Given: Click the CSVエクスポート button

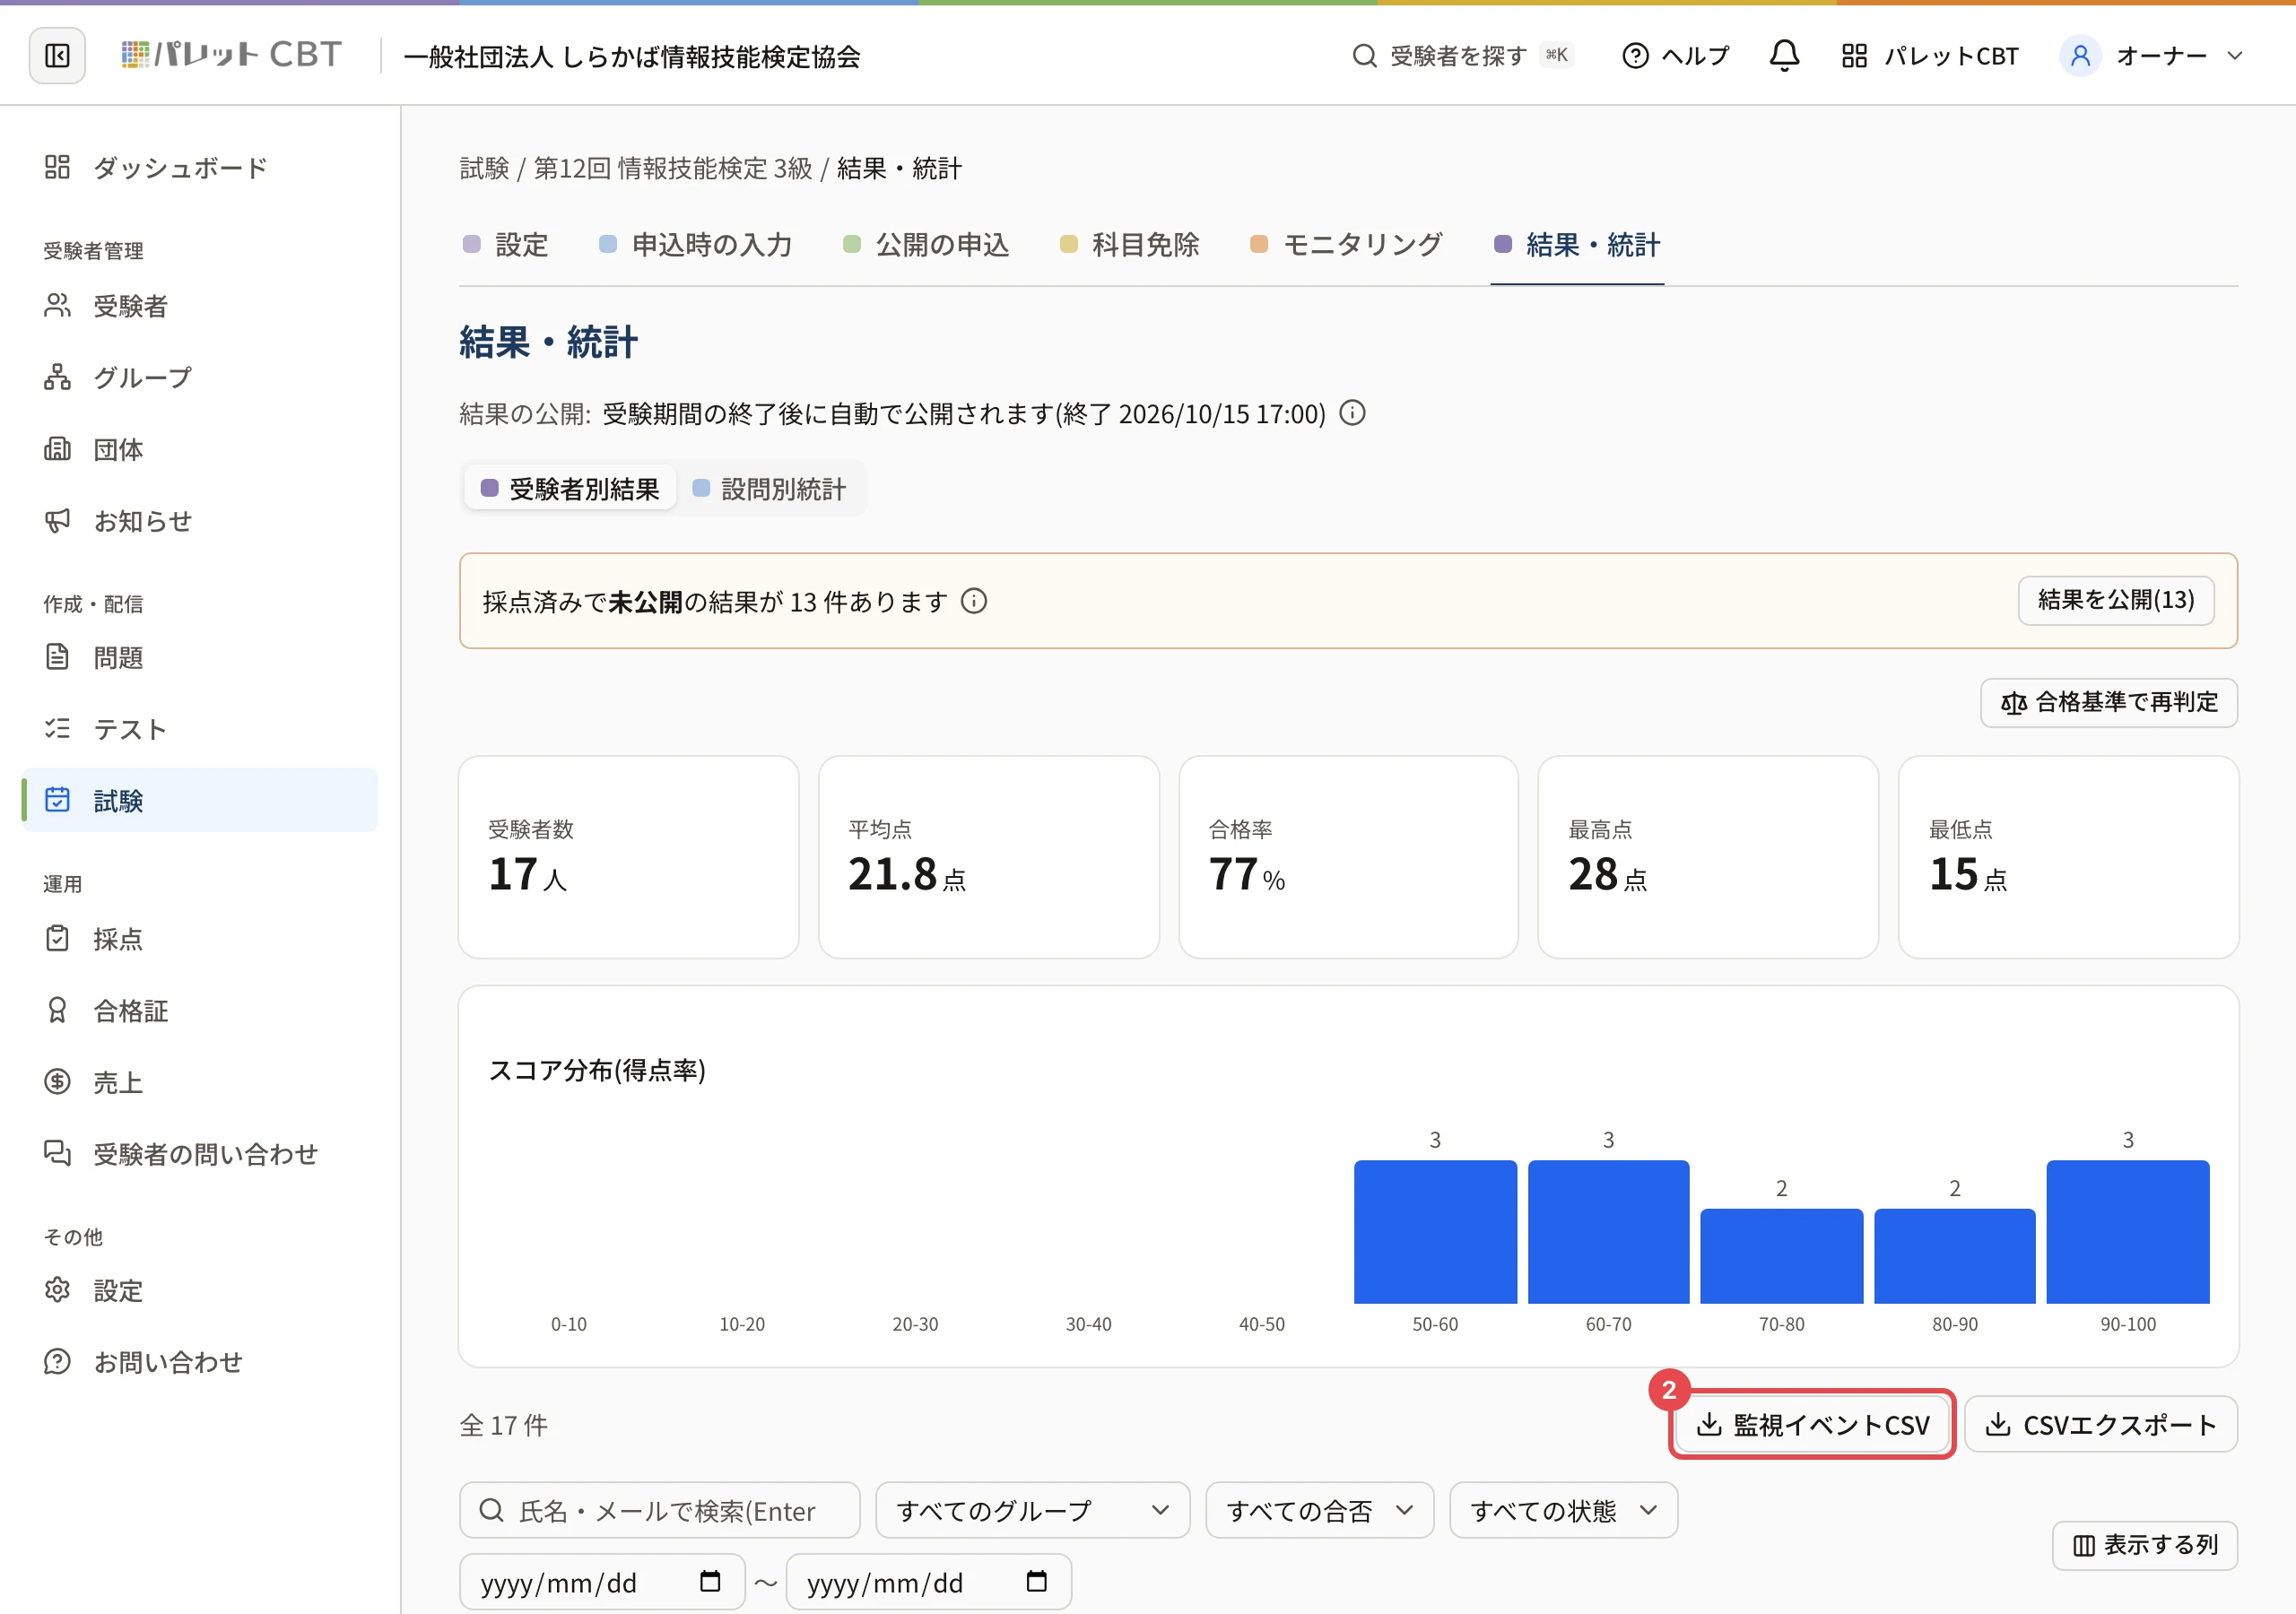Looking at the screenshot, I should [x=2101, y=1424].
